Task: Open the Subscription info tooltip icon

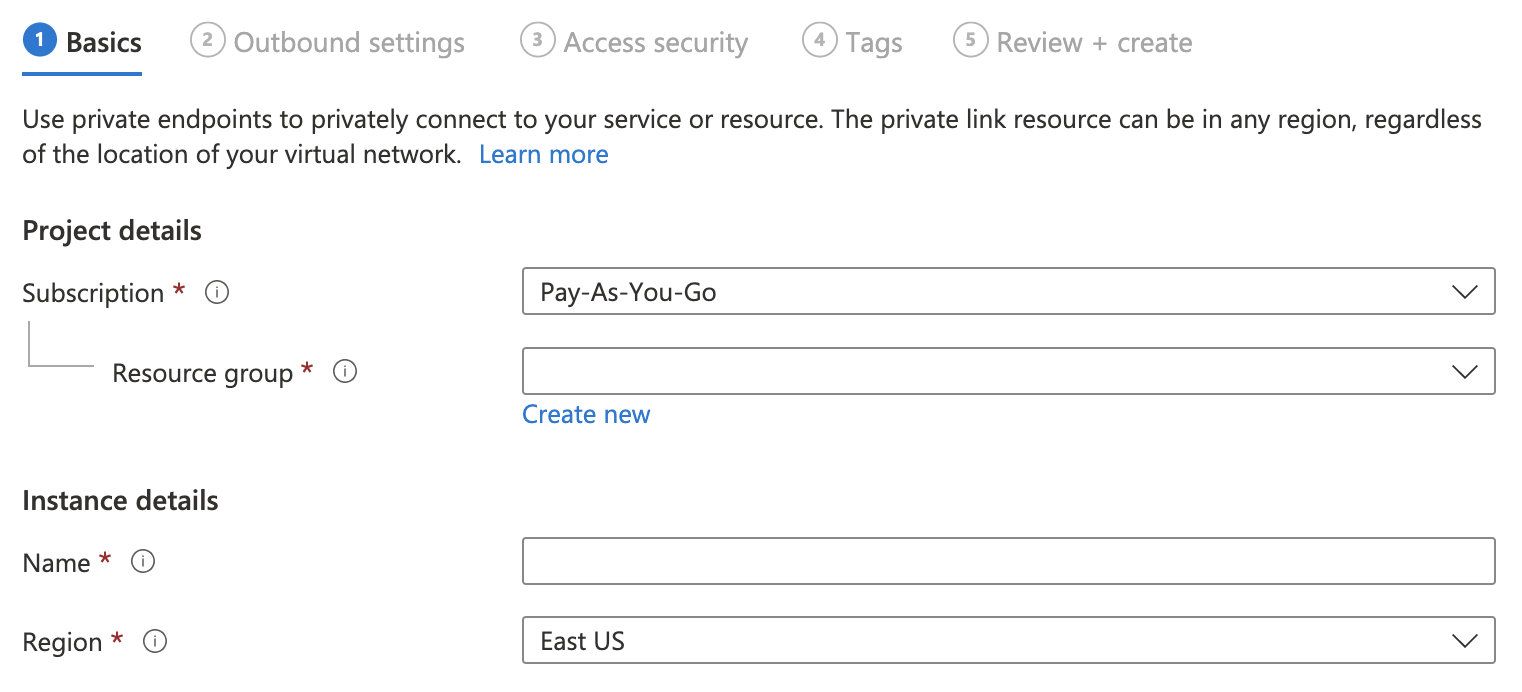Action: [216, 292]
